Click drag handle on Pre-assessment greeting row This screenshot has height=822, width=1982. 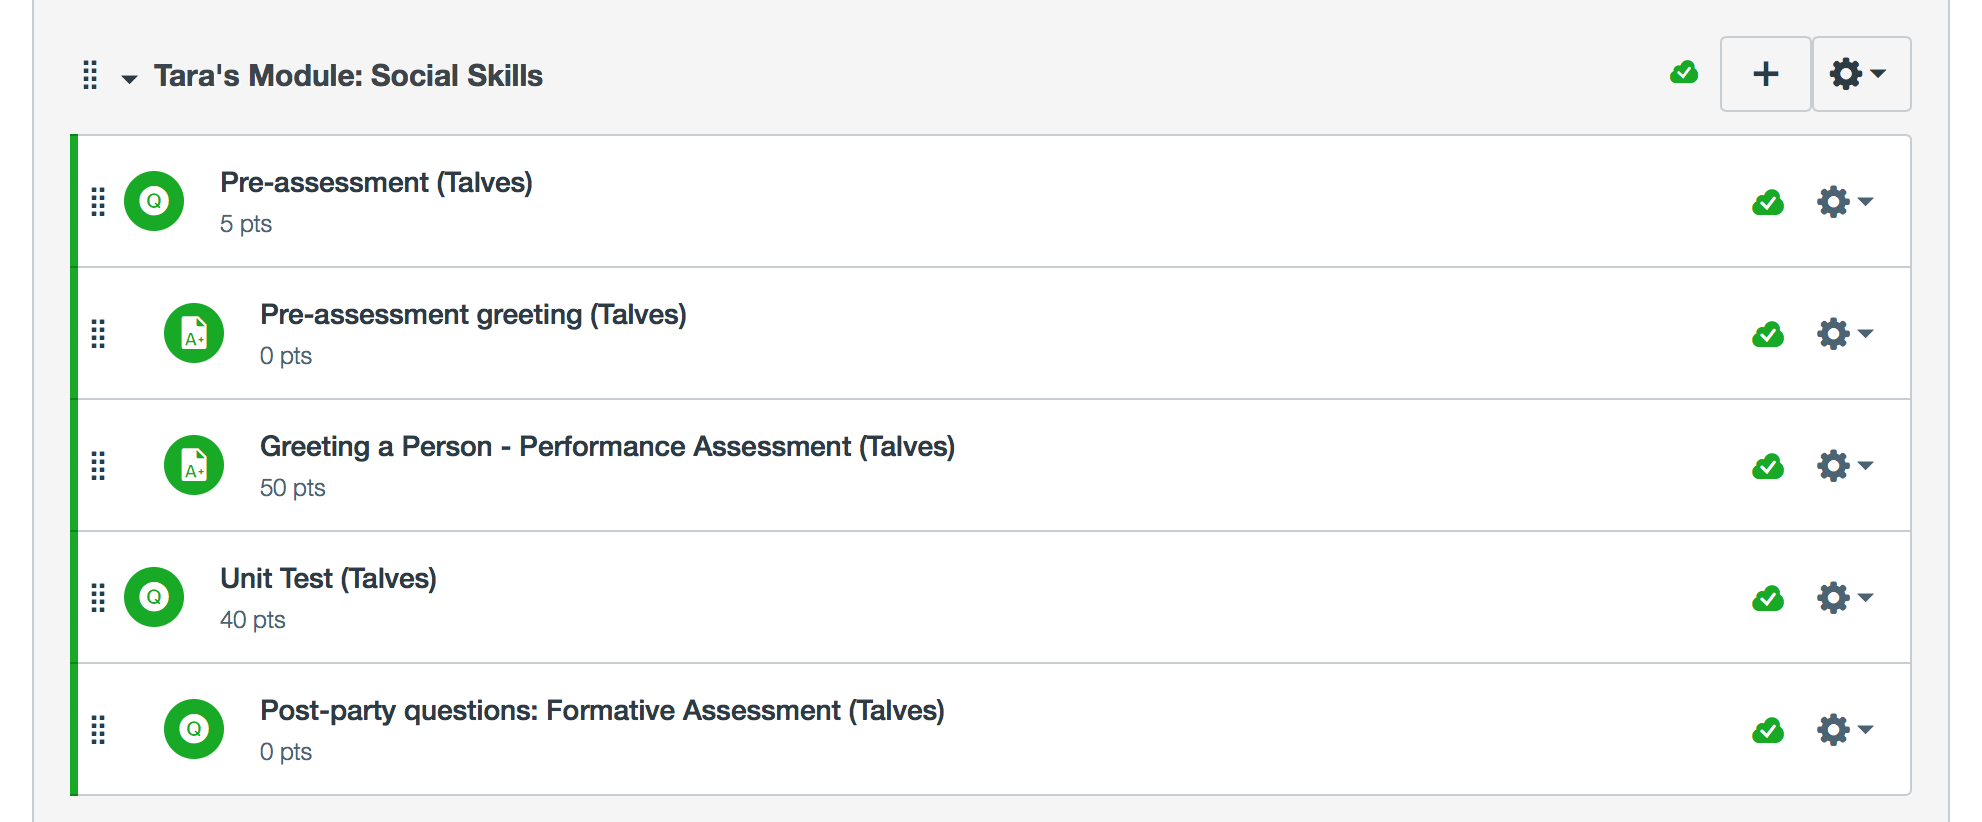click(x=98, y=334)
